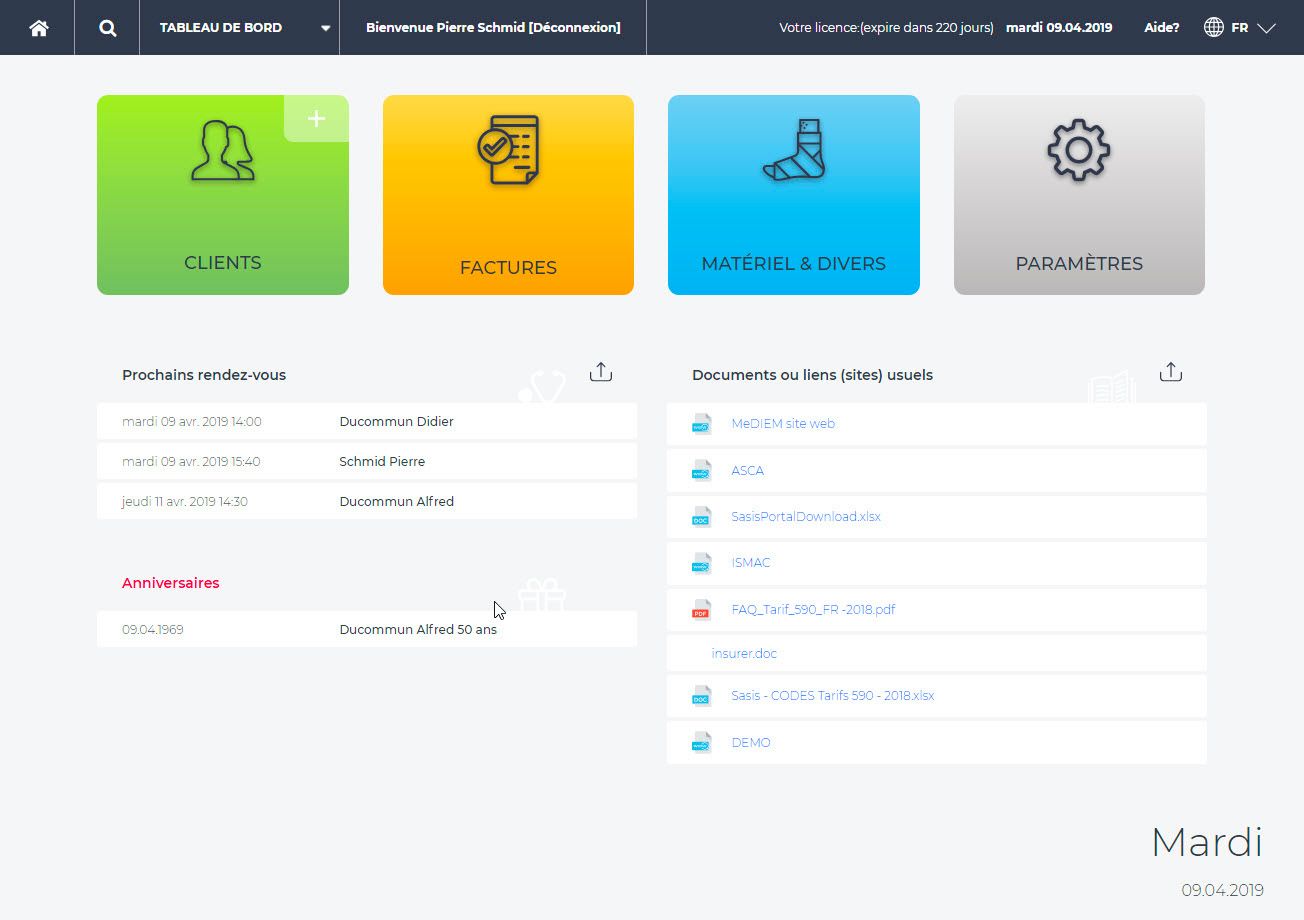Open SasisPortalDownload.xlsx file link
Screen dimensions: 1304x920
tap(805, 517)
